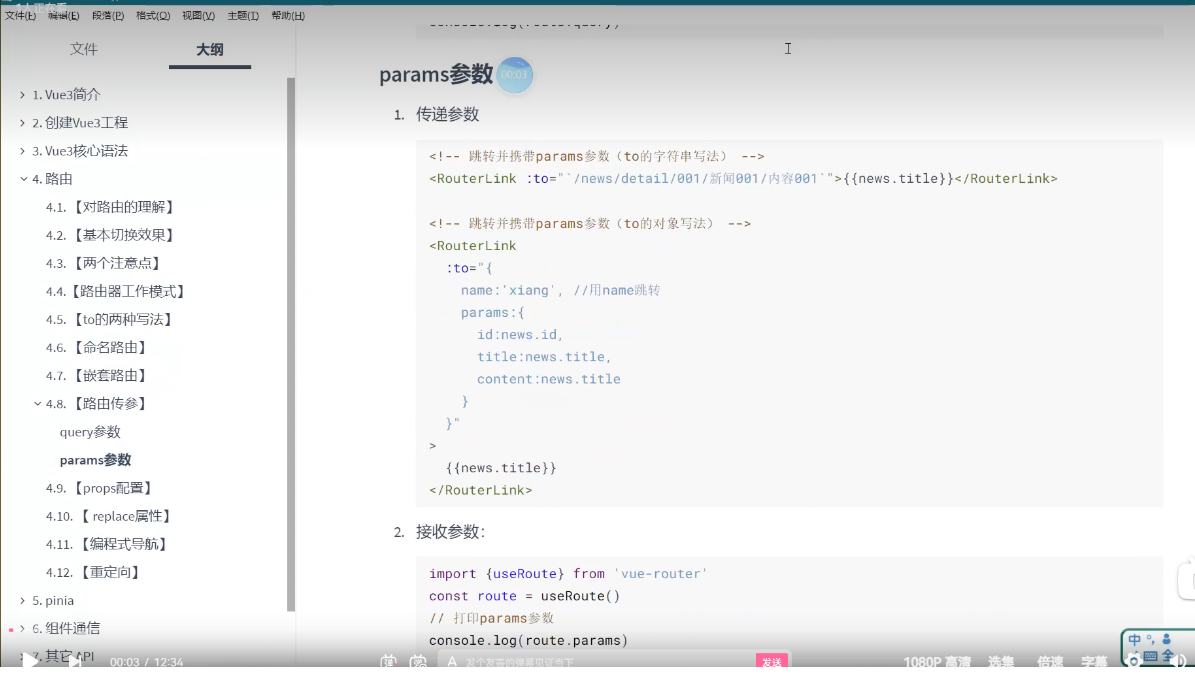The width and height of the screenshot is (1195, 680).
Task: Open the 段落(P) menu
Action: (108, 15)
